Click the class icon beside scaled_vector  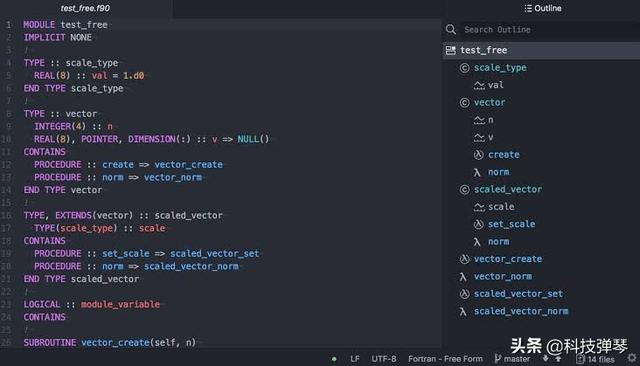pyautogui.click(x=464, y=189)
